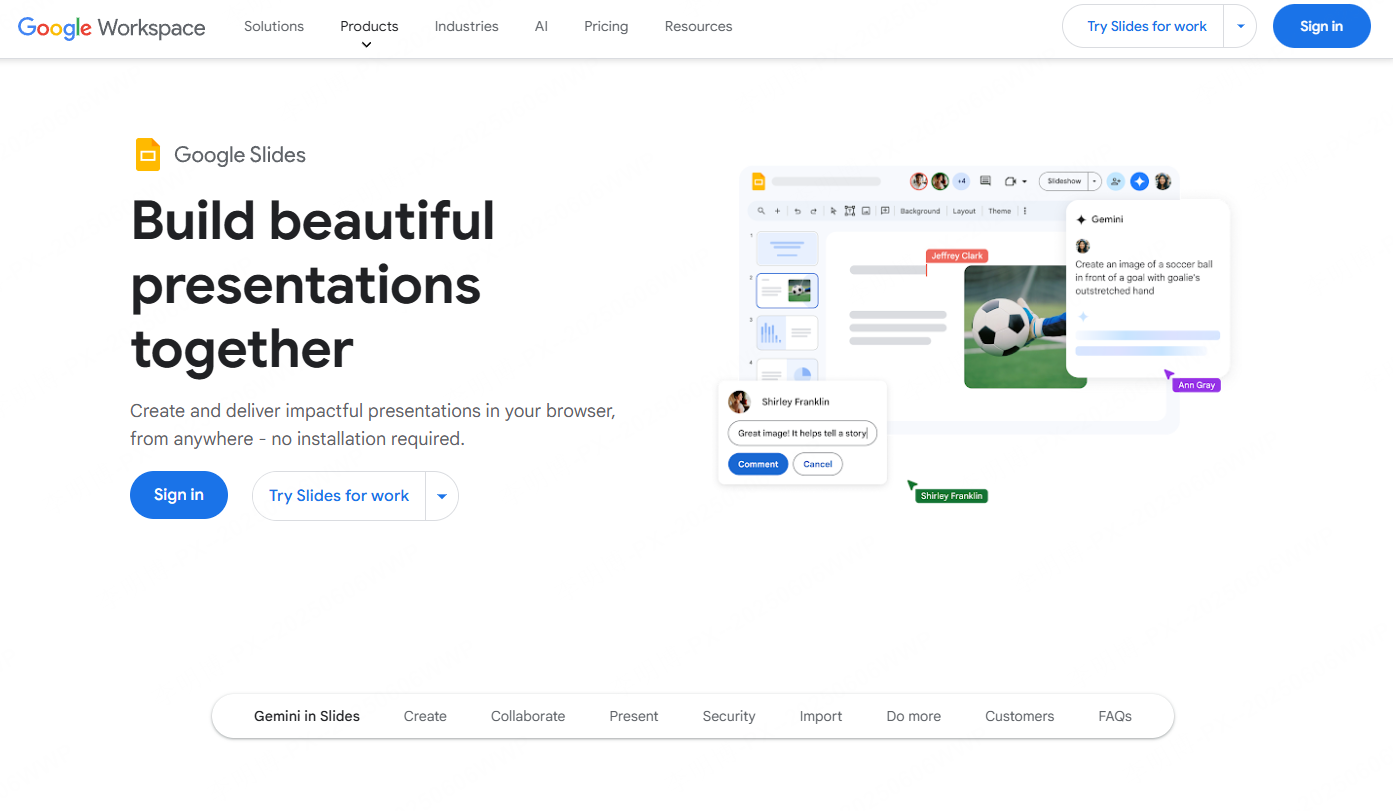
Task: Click the Undo icon in the toolbar
Action: coord(798,211)
